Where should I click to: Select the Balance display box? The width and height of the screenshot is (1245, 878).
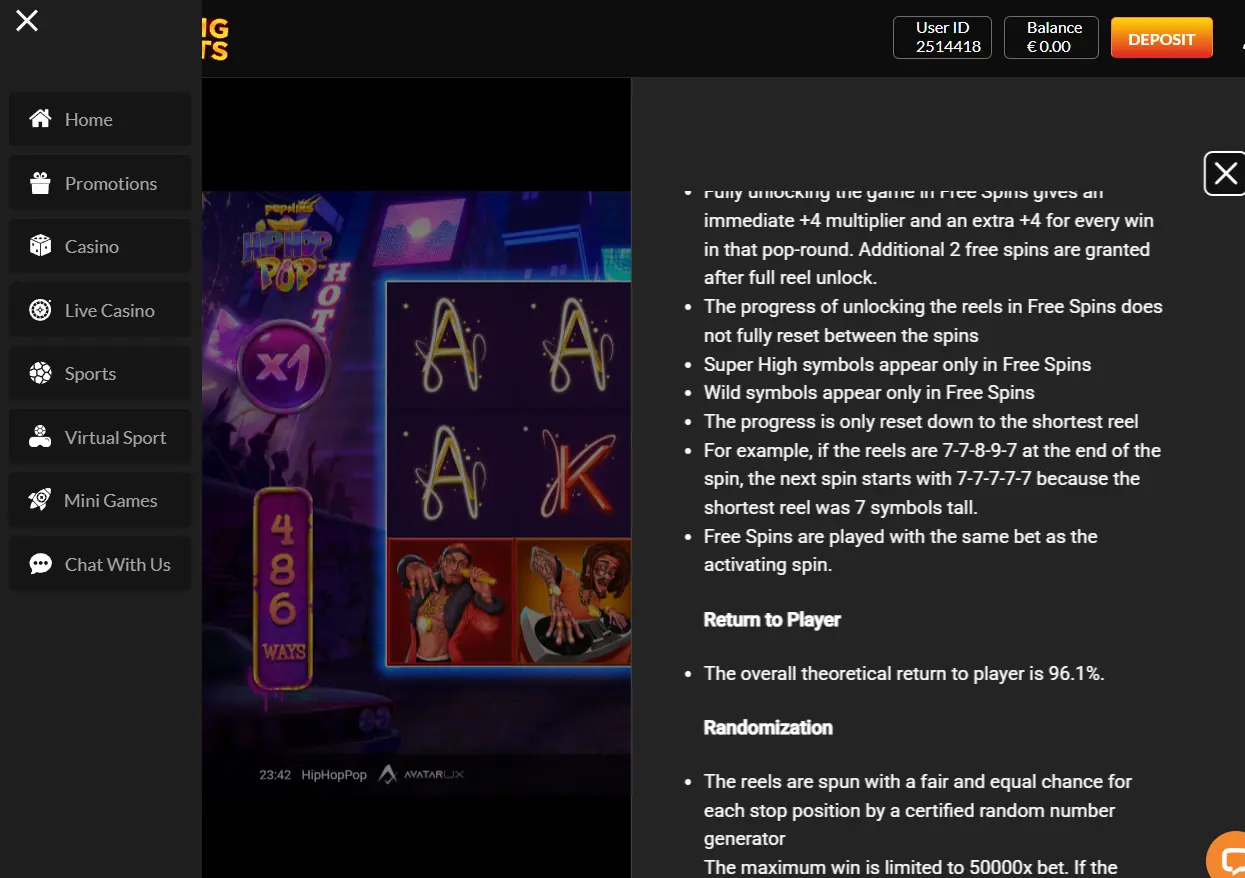pos(1050,38)
